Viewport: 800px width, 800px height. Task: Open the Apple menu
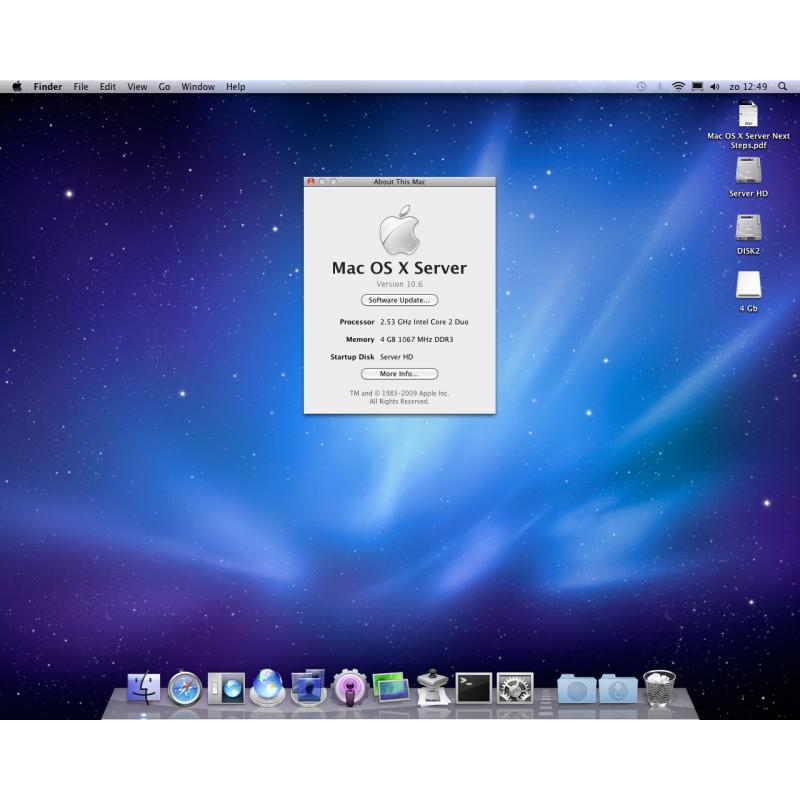tap(17, 87)
